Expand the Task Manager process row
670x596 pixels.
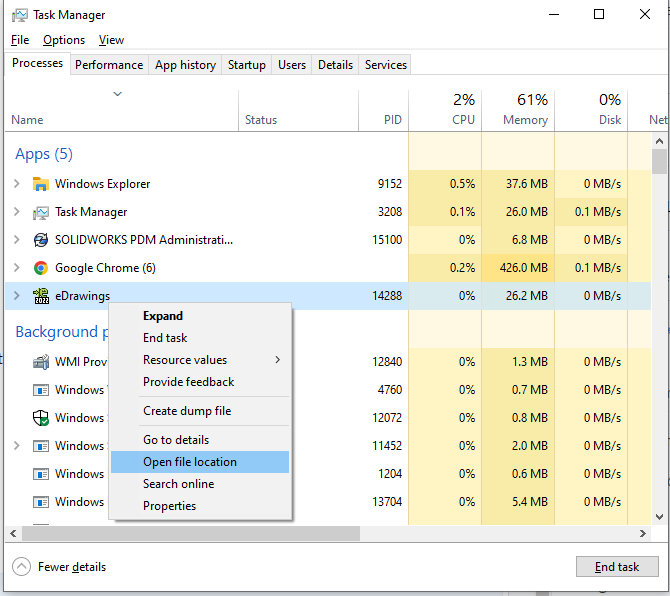coord(17,212)
